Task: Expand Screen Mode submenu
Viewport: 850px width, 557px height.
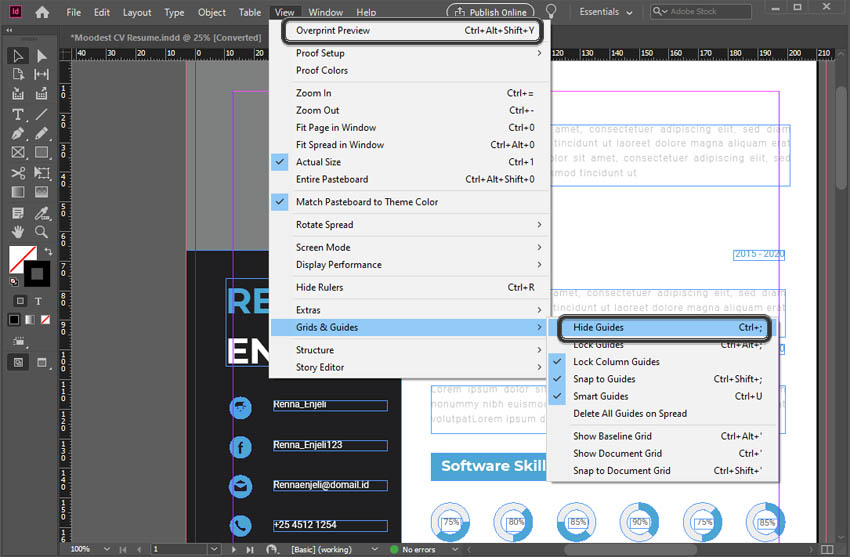Action: coord(410,248)
